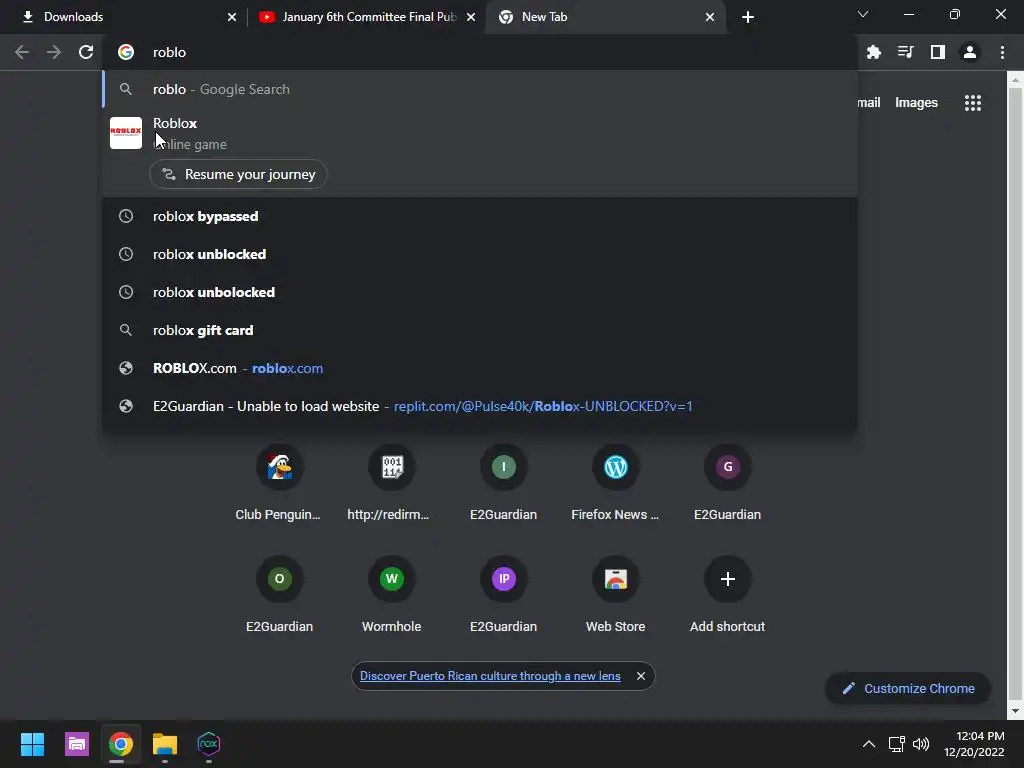Image resolution: width=1024 pixels, height=768 pixels.
Task: Show hidden system tray icons
Action: click(869, 744)
